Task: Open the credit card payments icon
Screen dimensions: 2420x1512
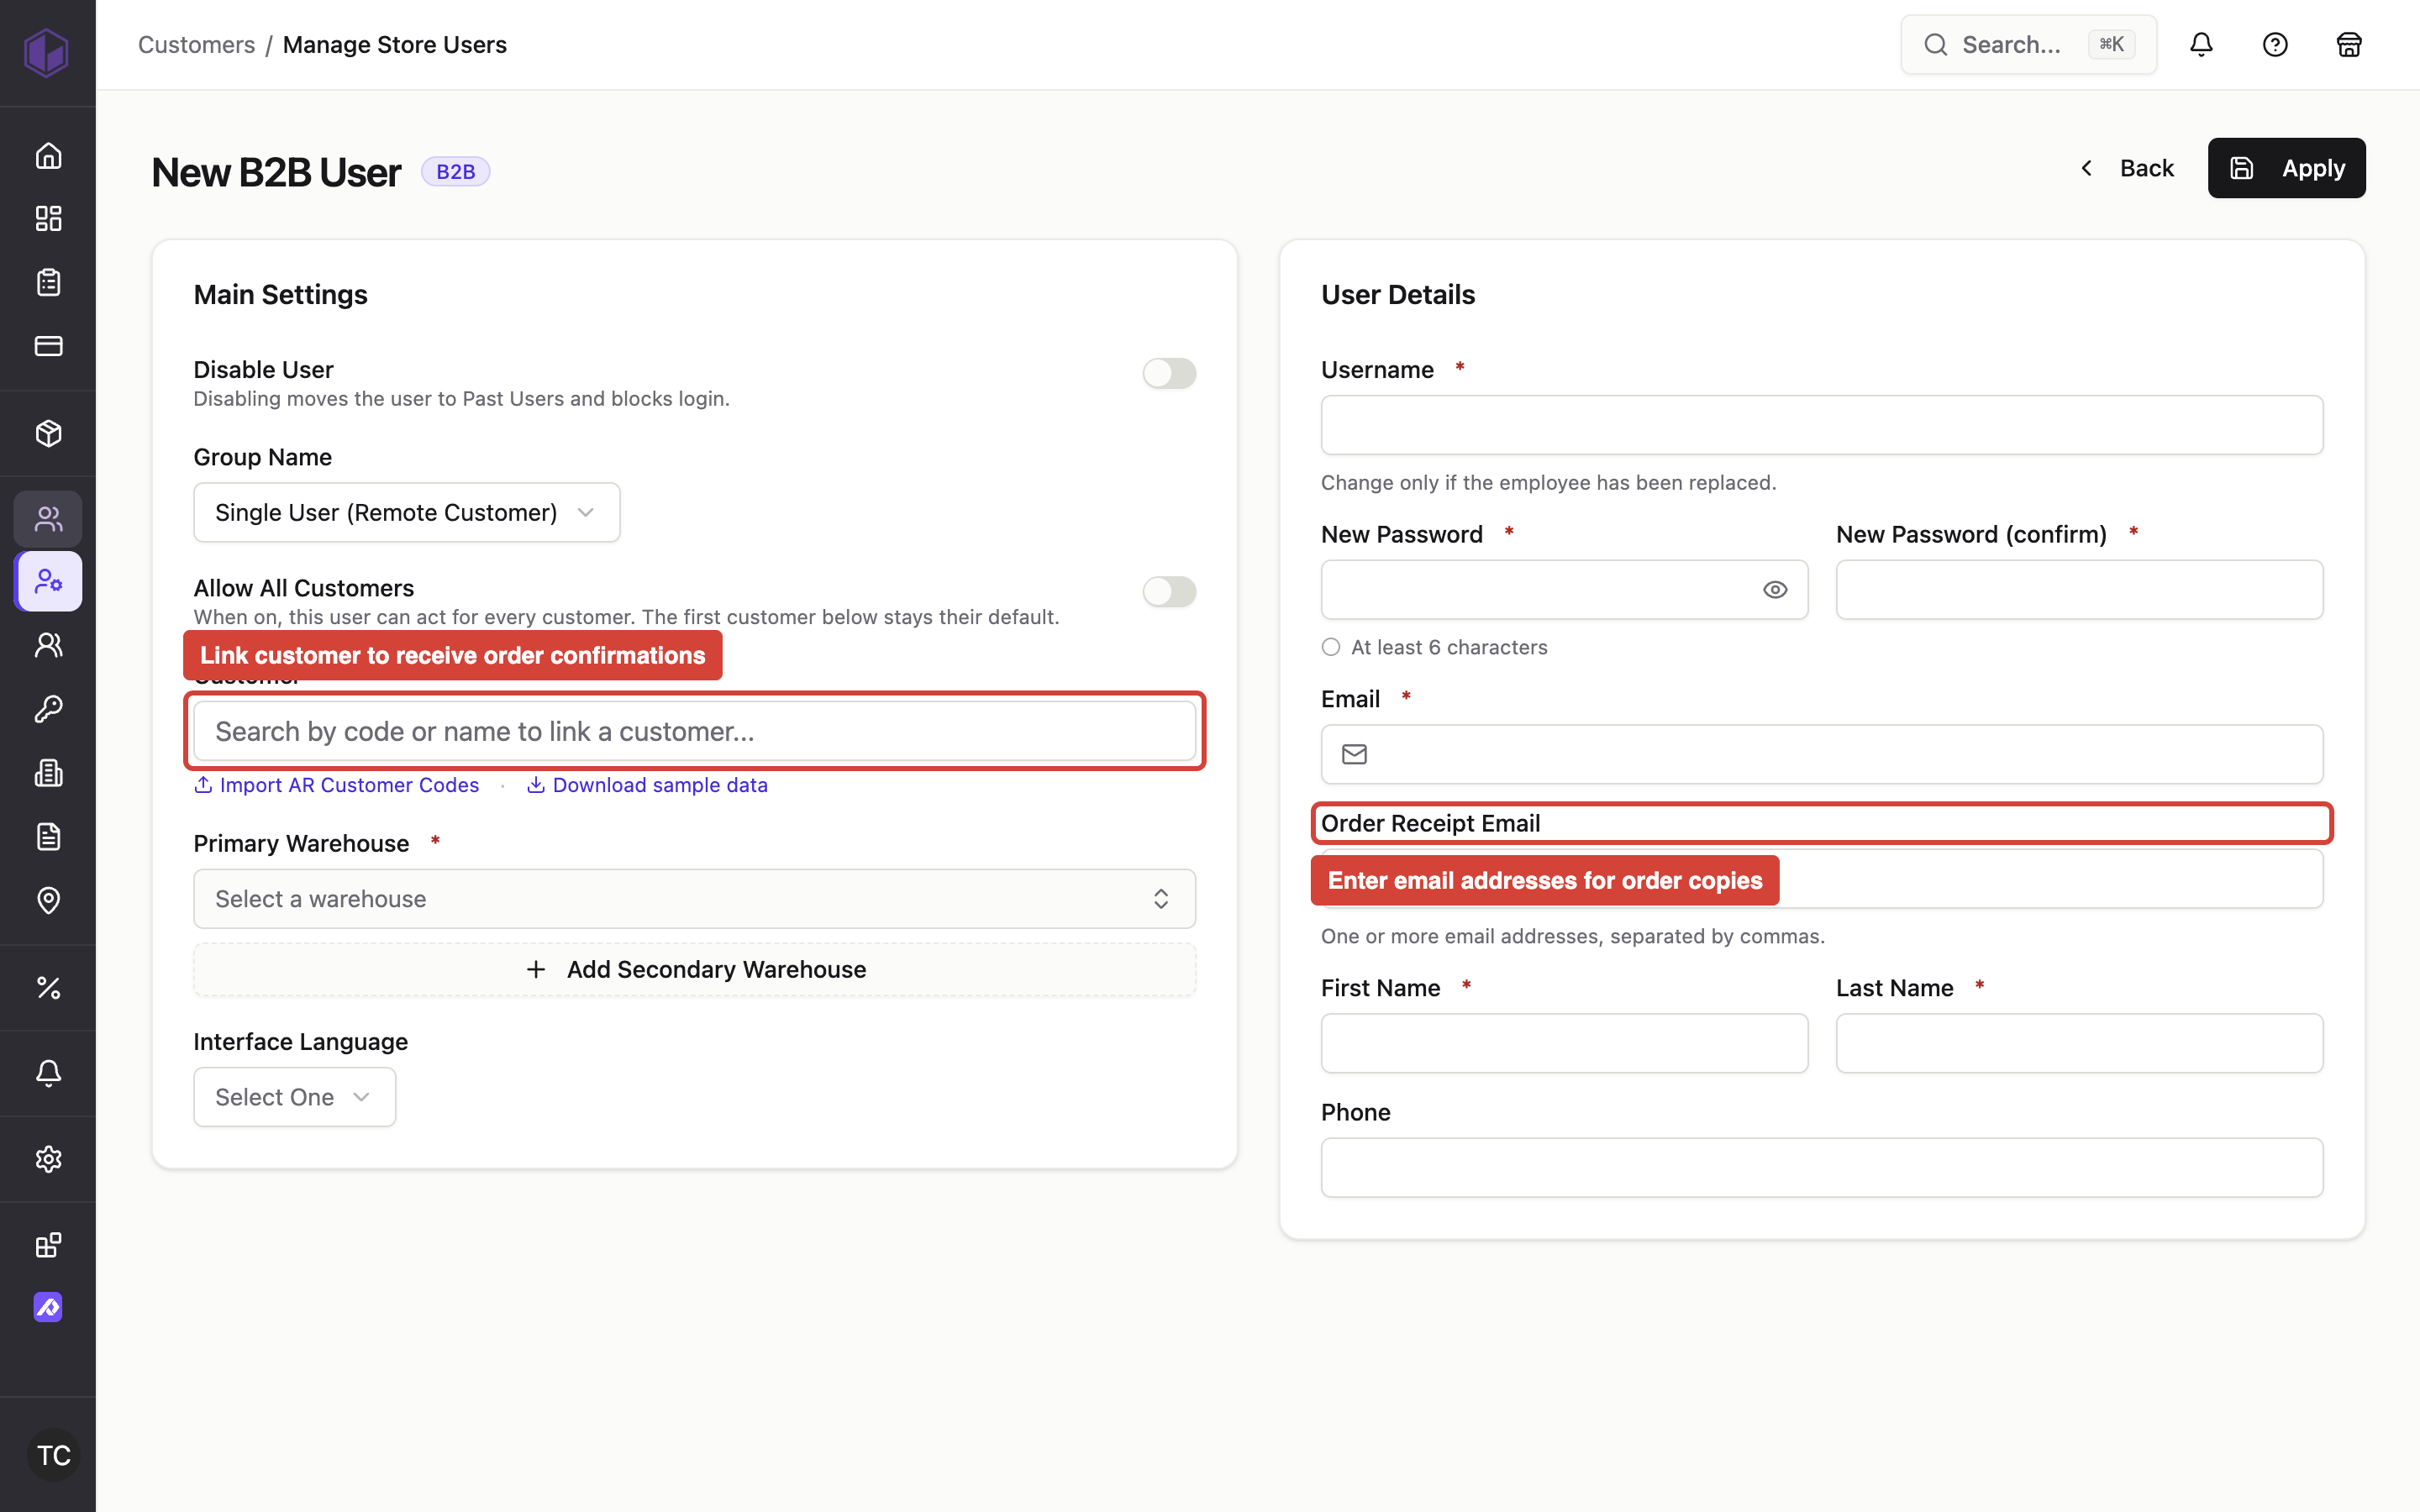Action: (48, 345)
